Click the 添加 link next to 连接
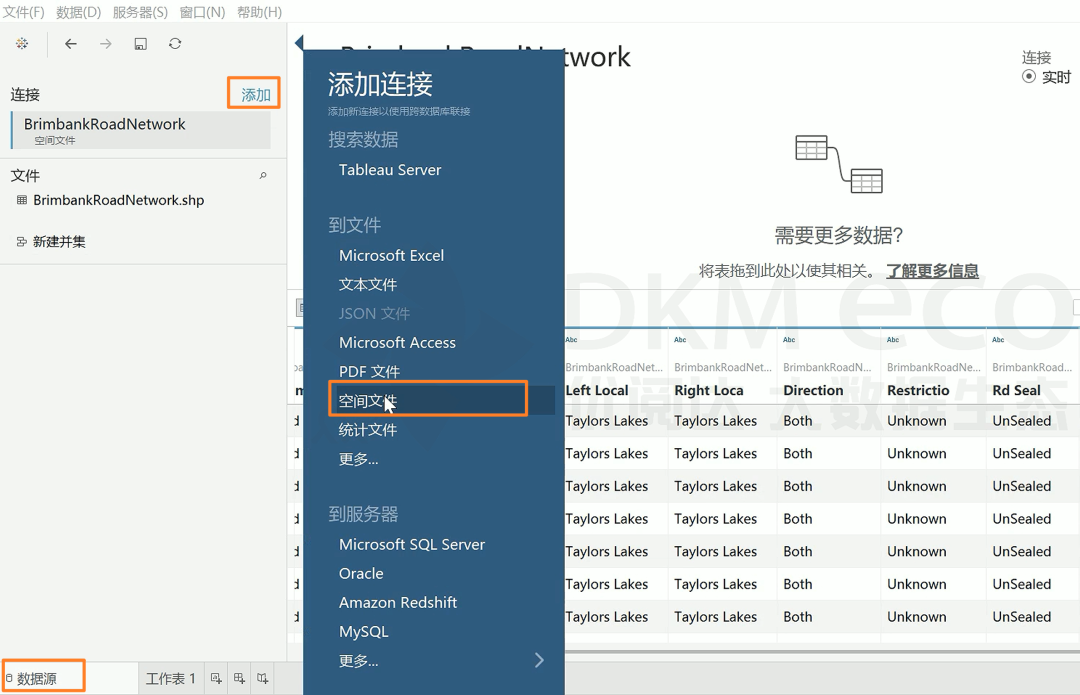 coord(255,95)
